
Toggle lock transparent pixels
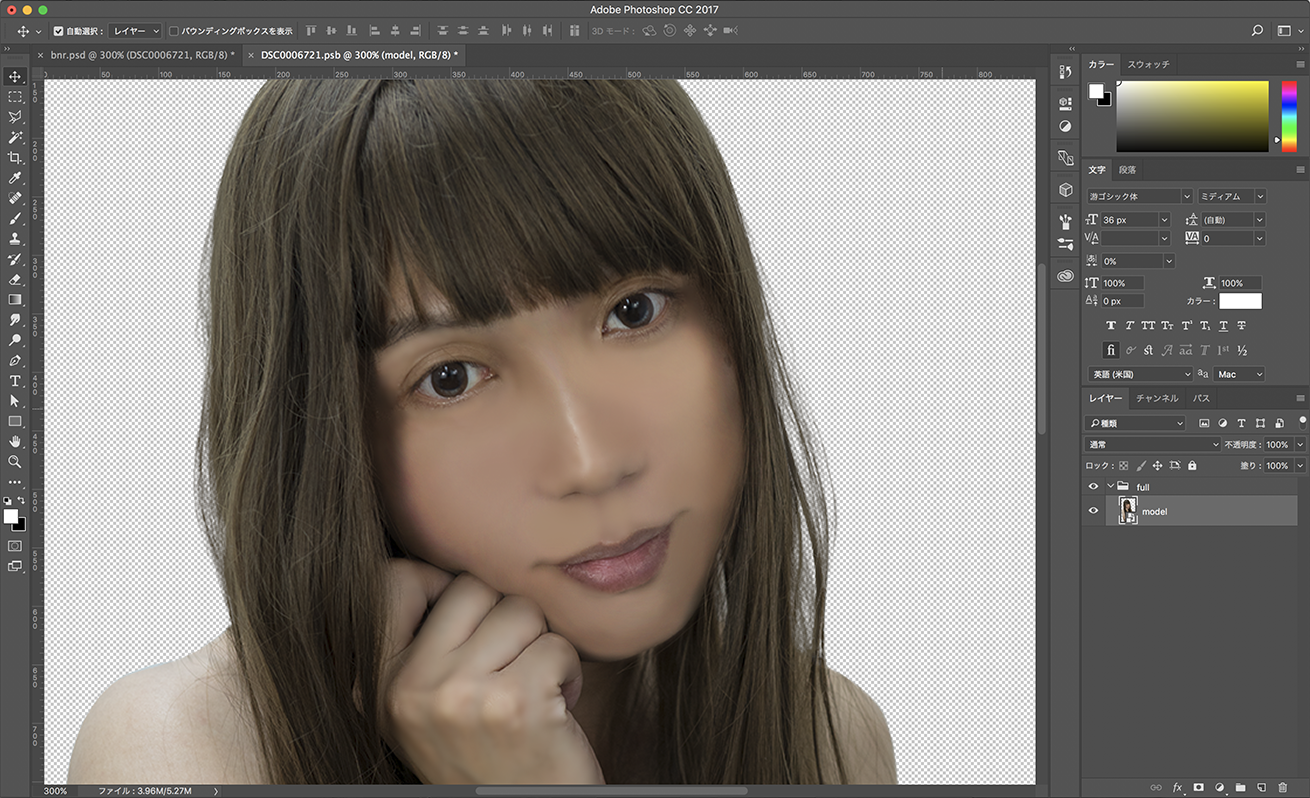(x=1123, y=466)
